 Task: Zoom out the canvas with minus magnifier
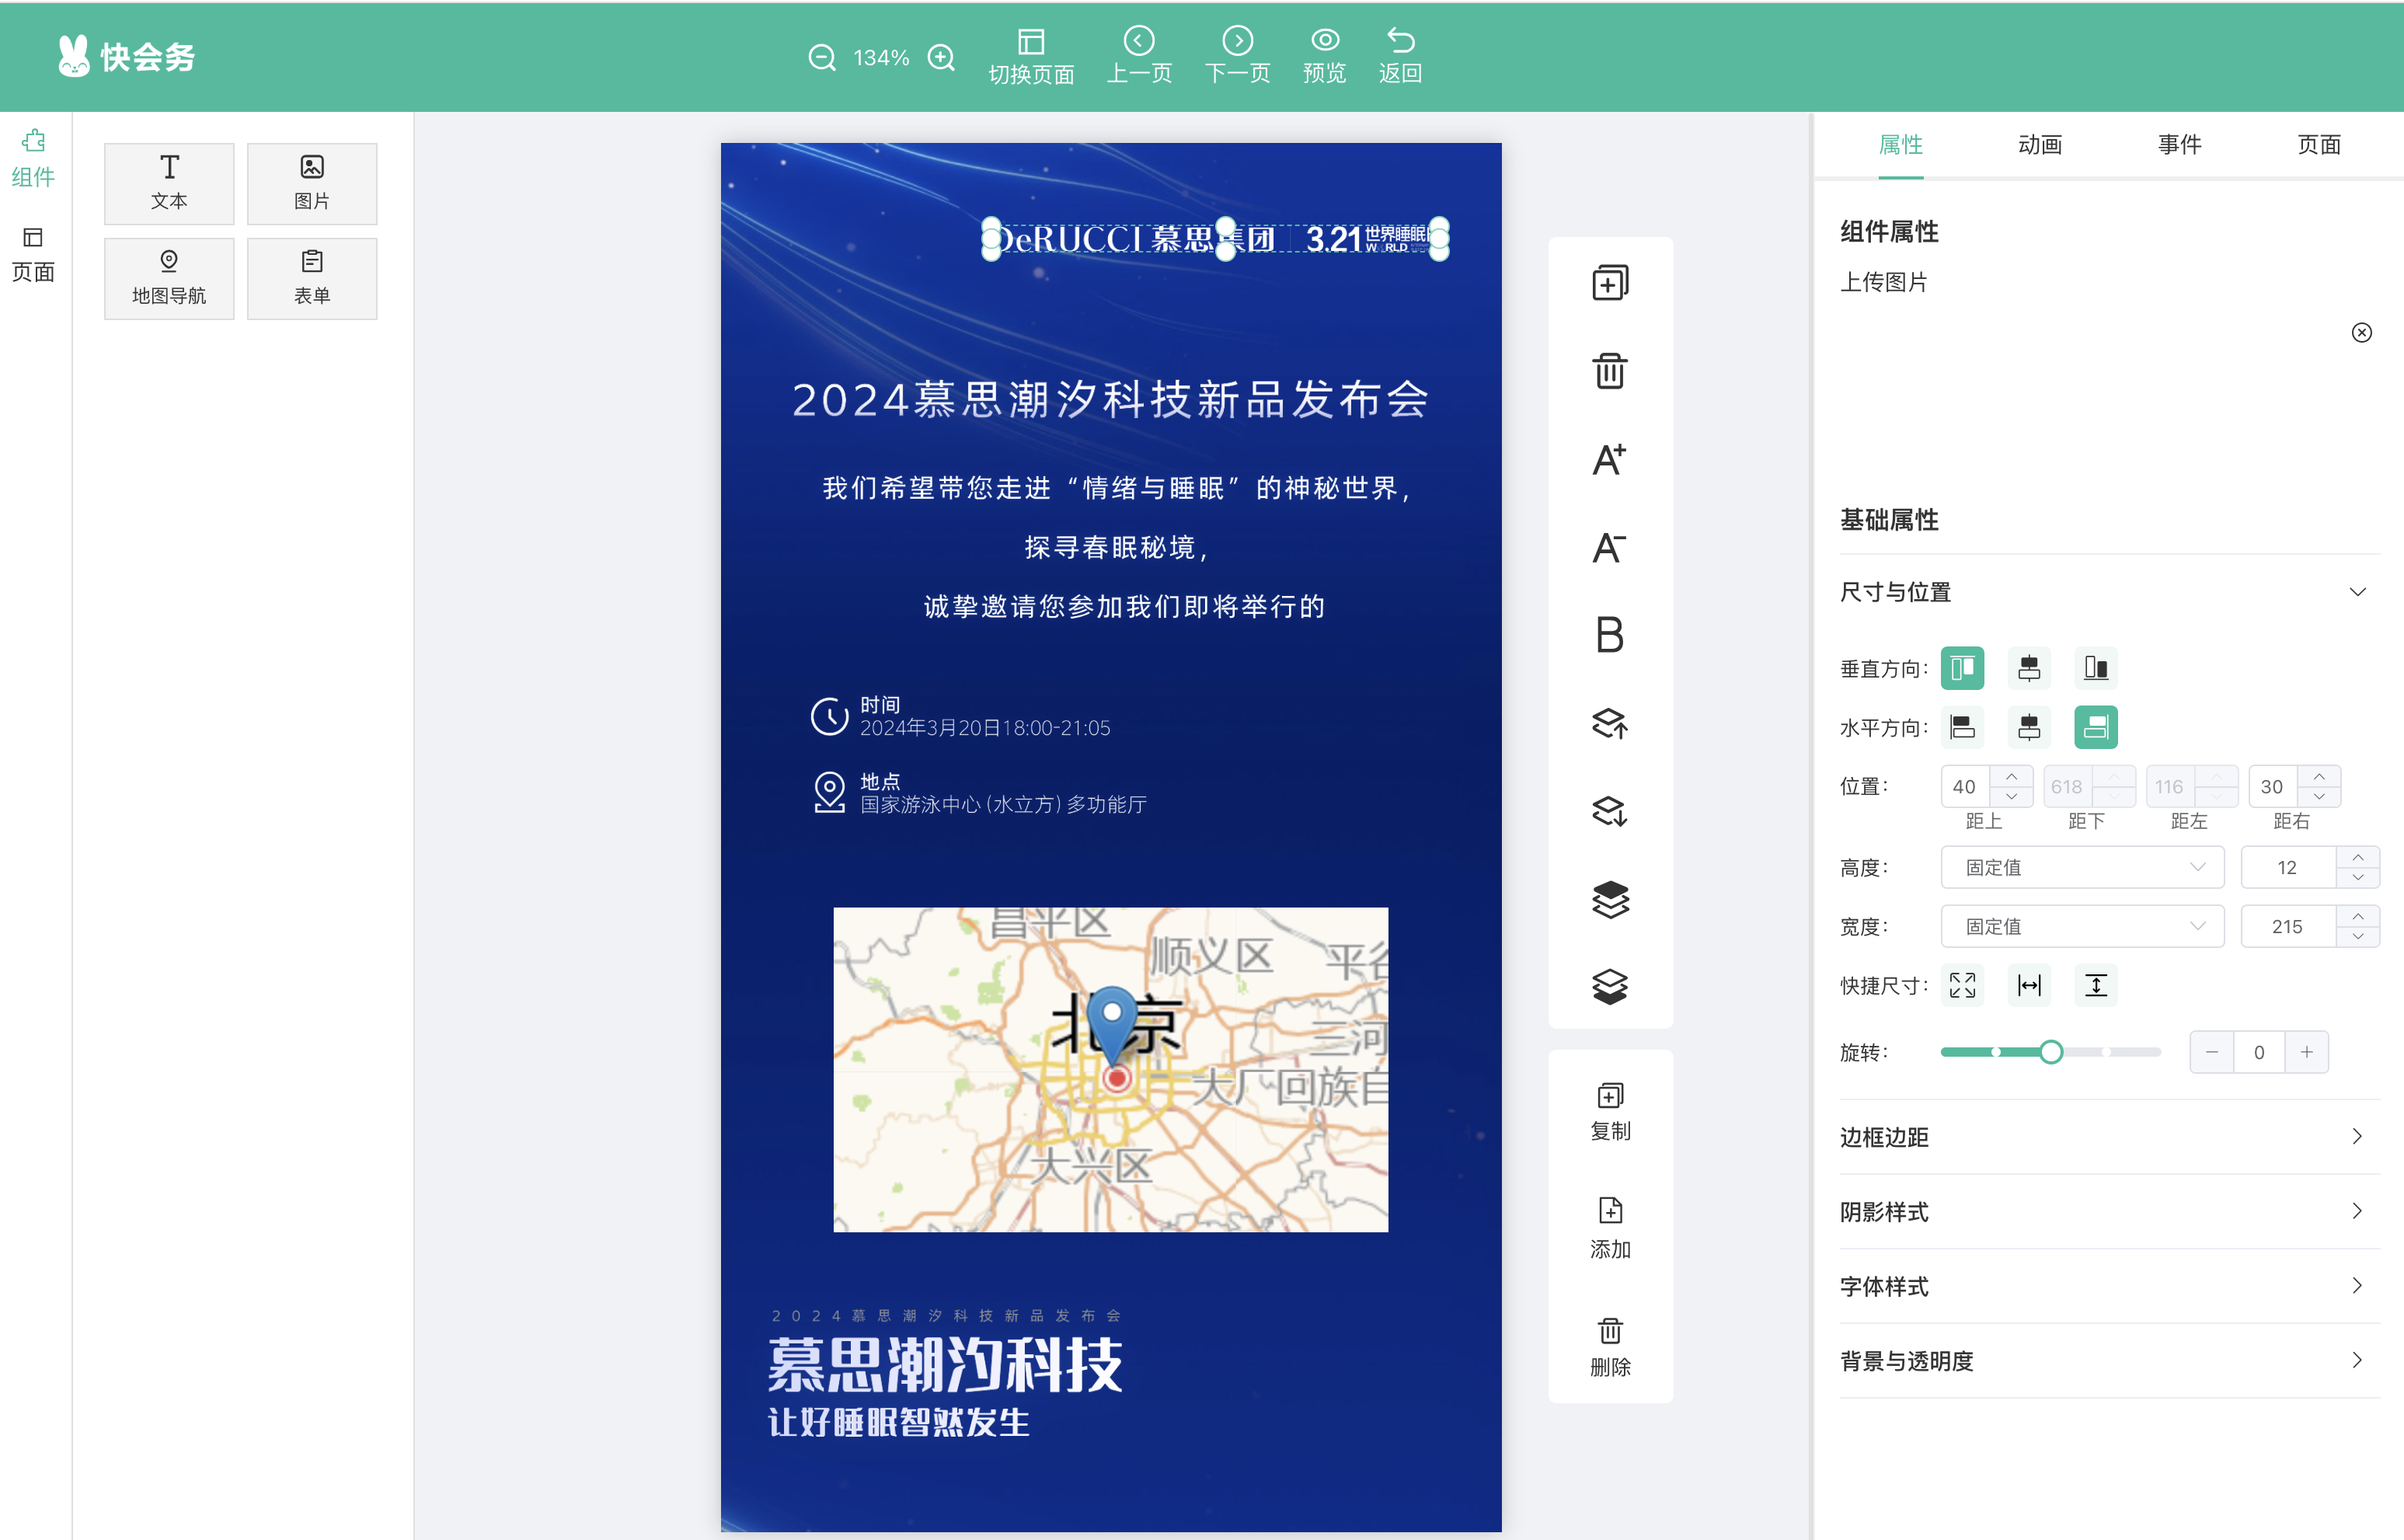[821, 58]
